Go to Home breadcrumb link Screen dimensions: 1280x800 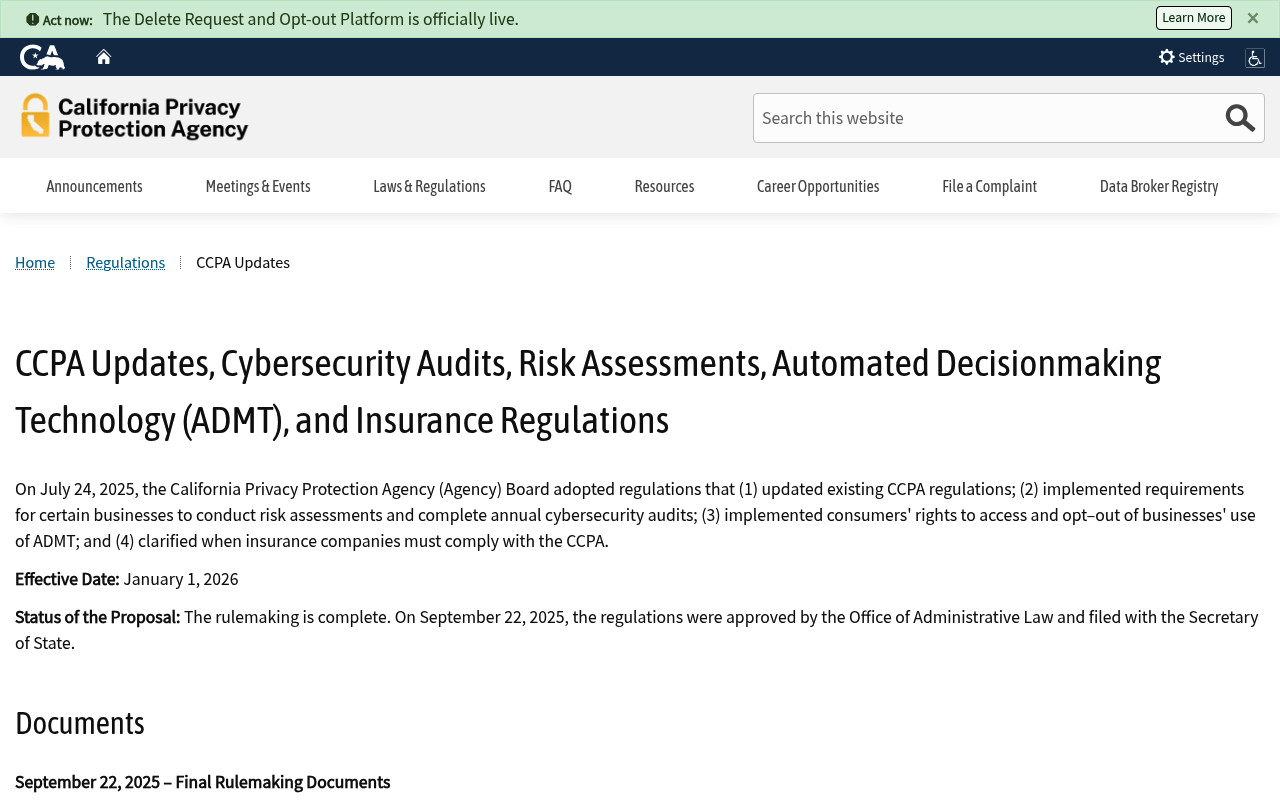pyautogui.click(x=35, y=262)
